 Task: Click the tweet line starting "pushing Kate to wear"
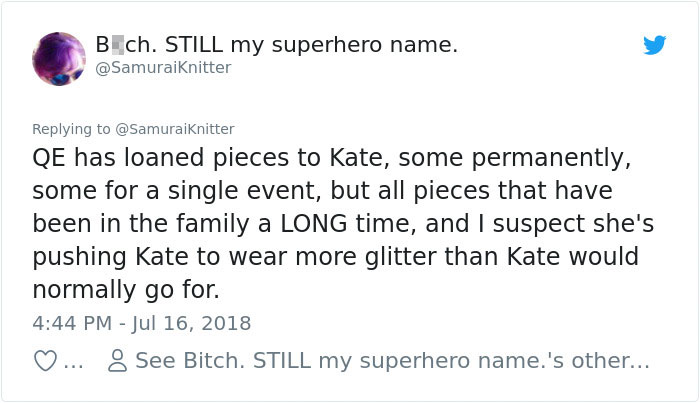pyautogui.click(x=336, y=257)
